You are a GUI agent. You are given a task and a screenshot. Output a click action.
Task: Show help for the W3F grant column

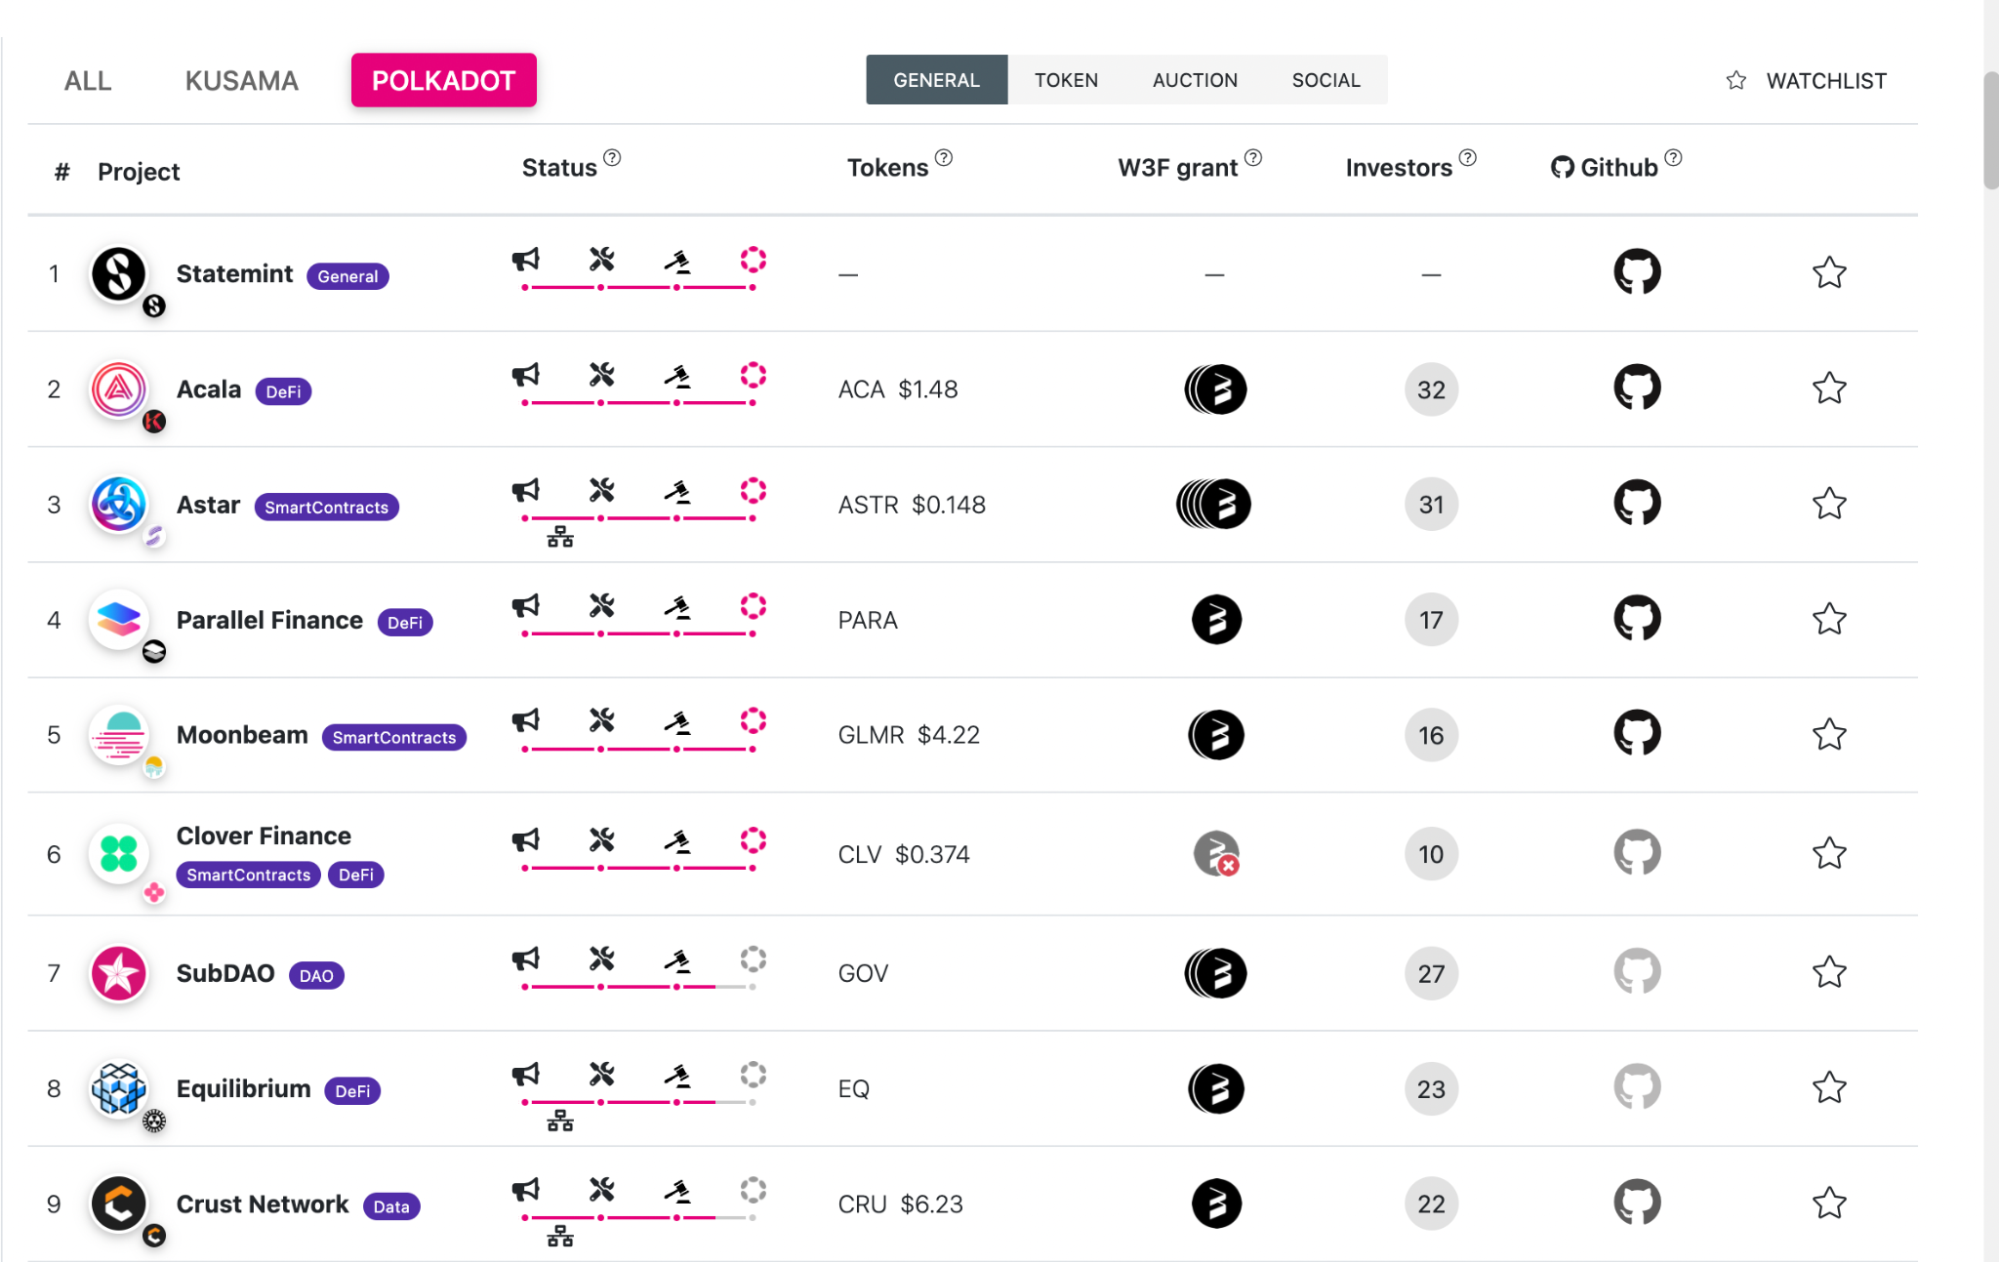click(1253, 157)
